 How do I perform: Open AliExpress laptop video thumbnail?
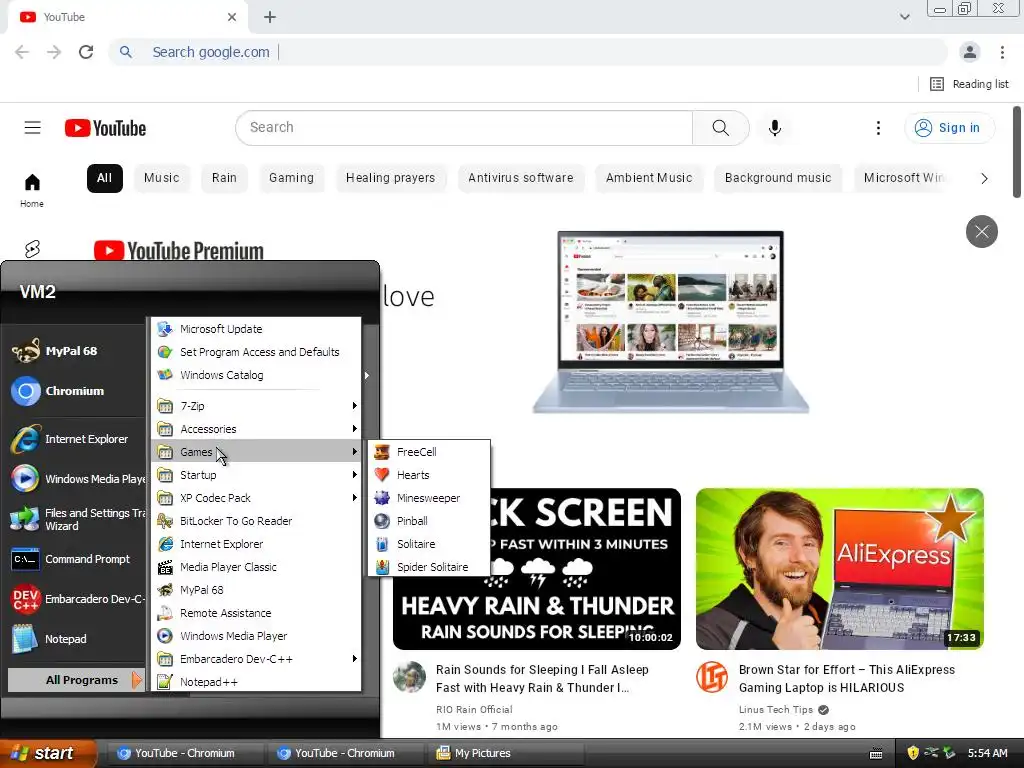(840, 569)
